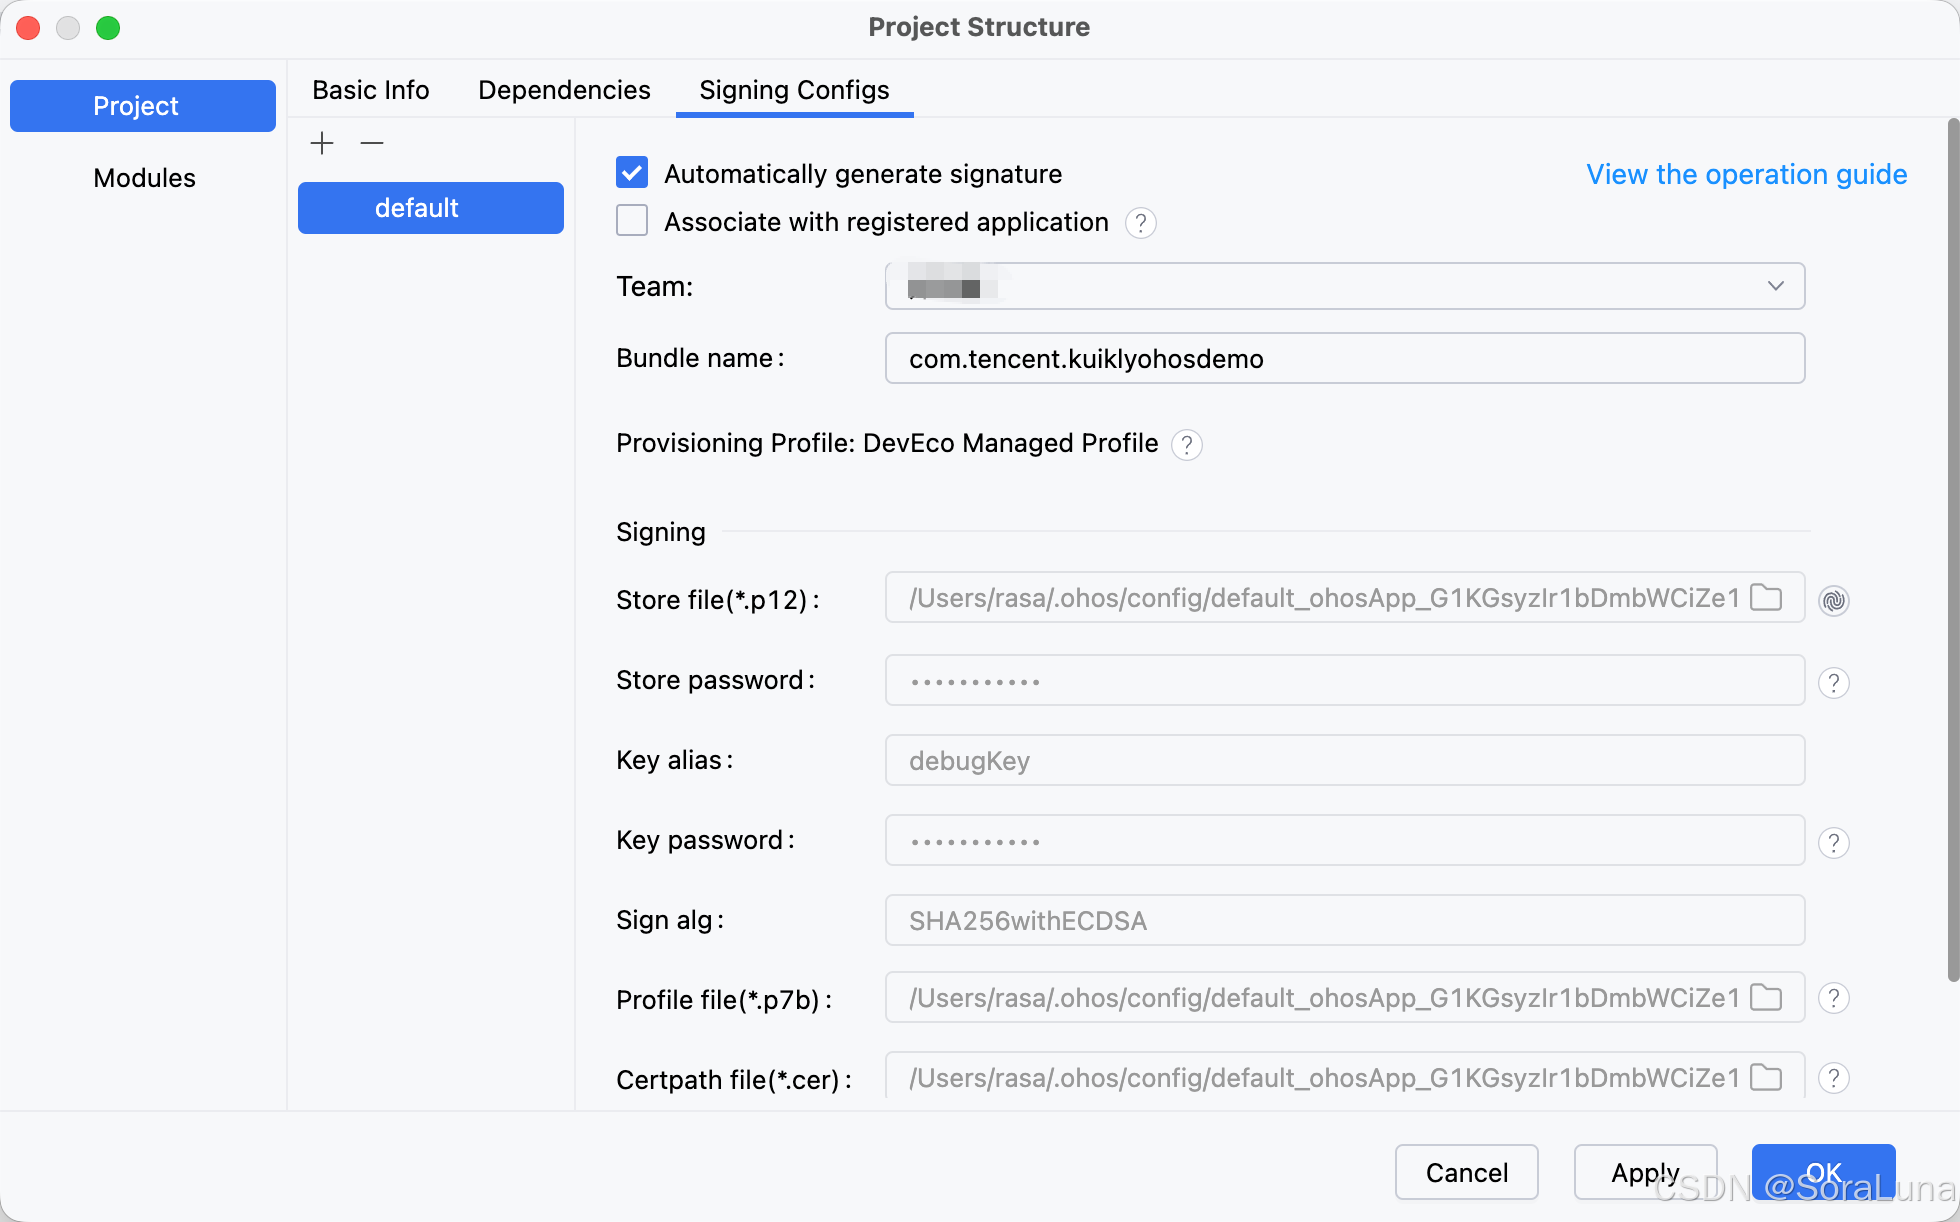The width and height of the screenshot is (1960, 1222).
Task: Enable Associate with registered application checkbox
Action: pos(632,221)
